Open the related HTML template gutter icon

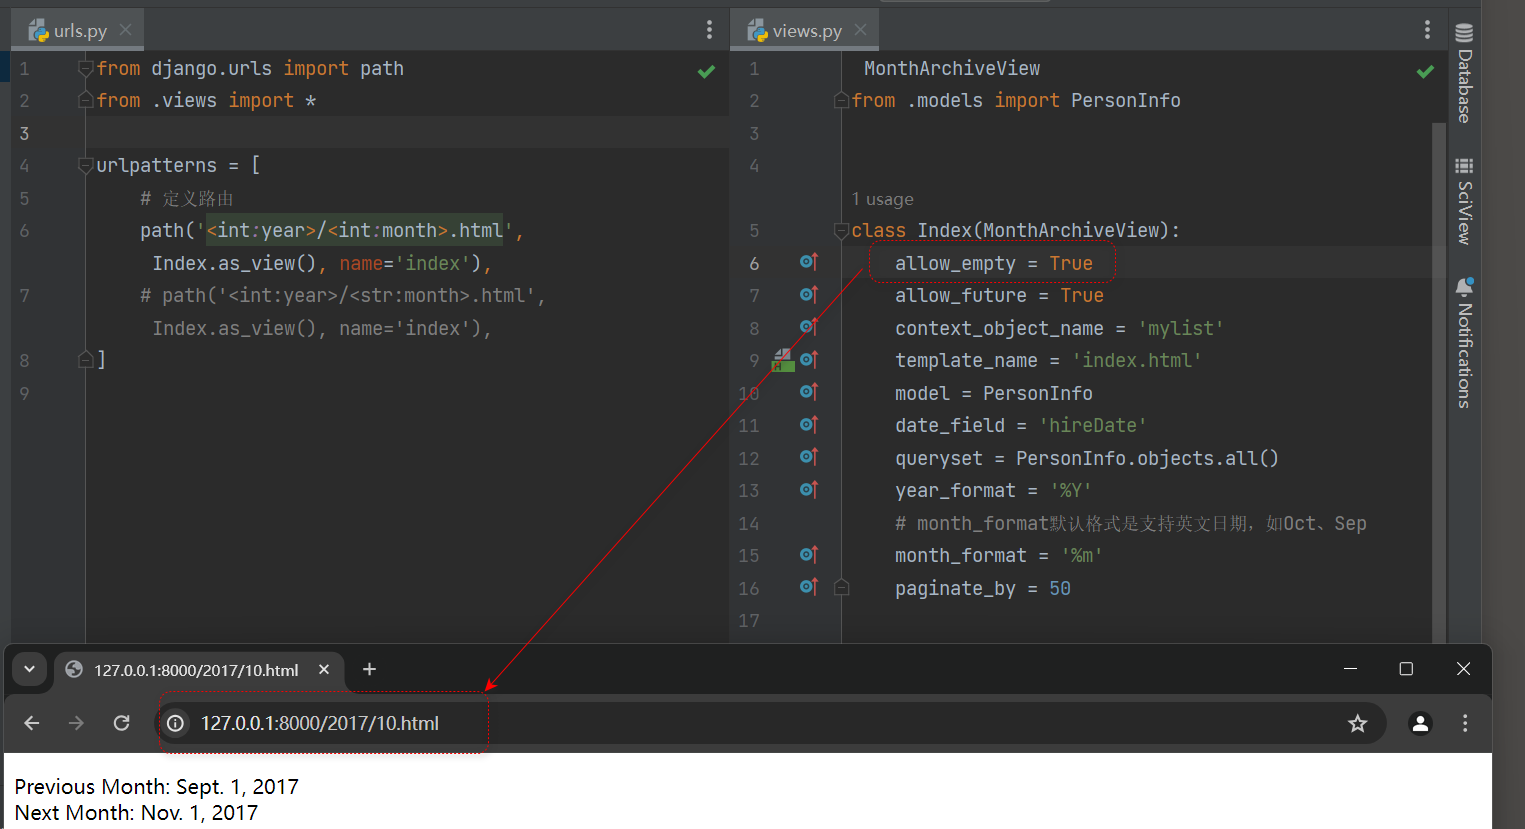(x=783, y=360)
